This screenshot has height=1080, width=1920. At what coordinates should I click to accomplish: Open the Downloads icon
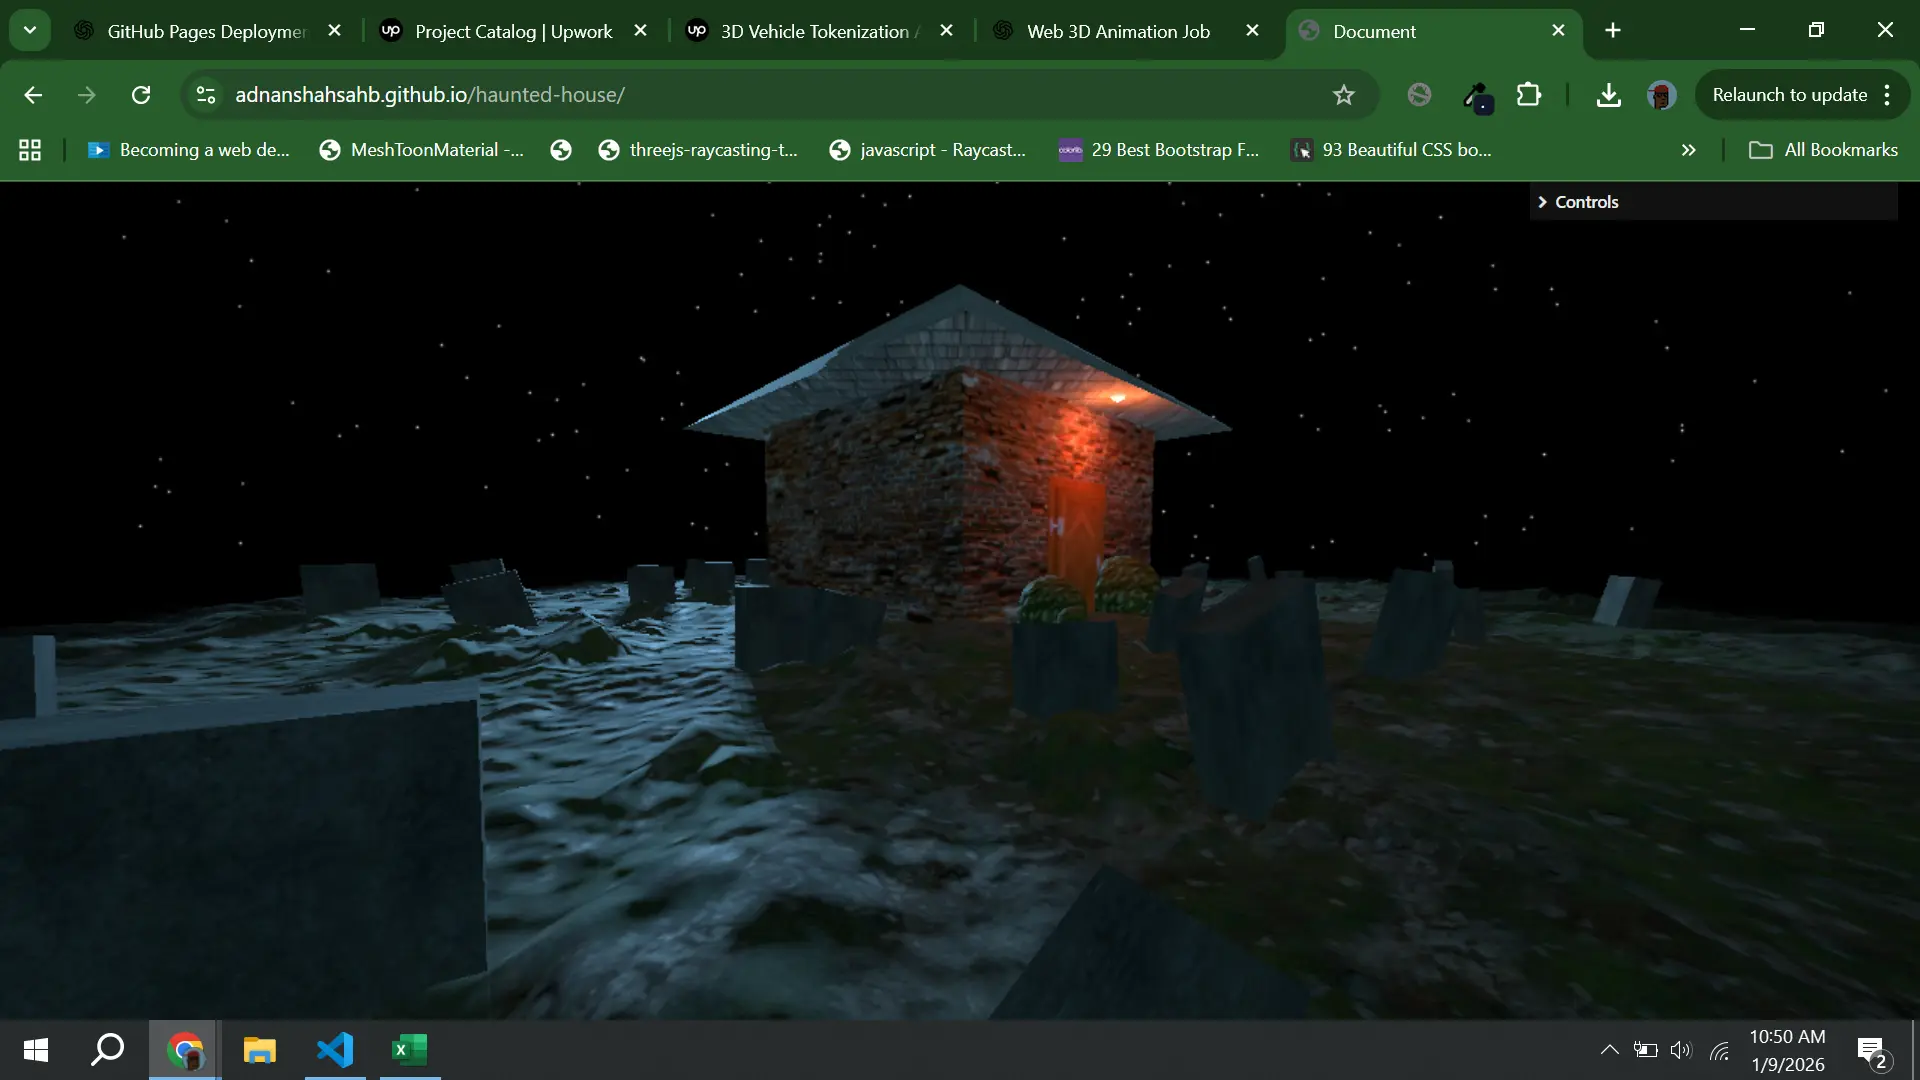(1608, 95)
